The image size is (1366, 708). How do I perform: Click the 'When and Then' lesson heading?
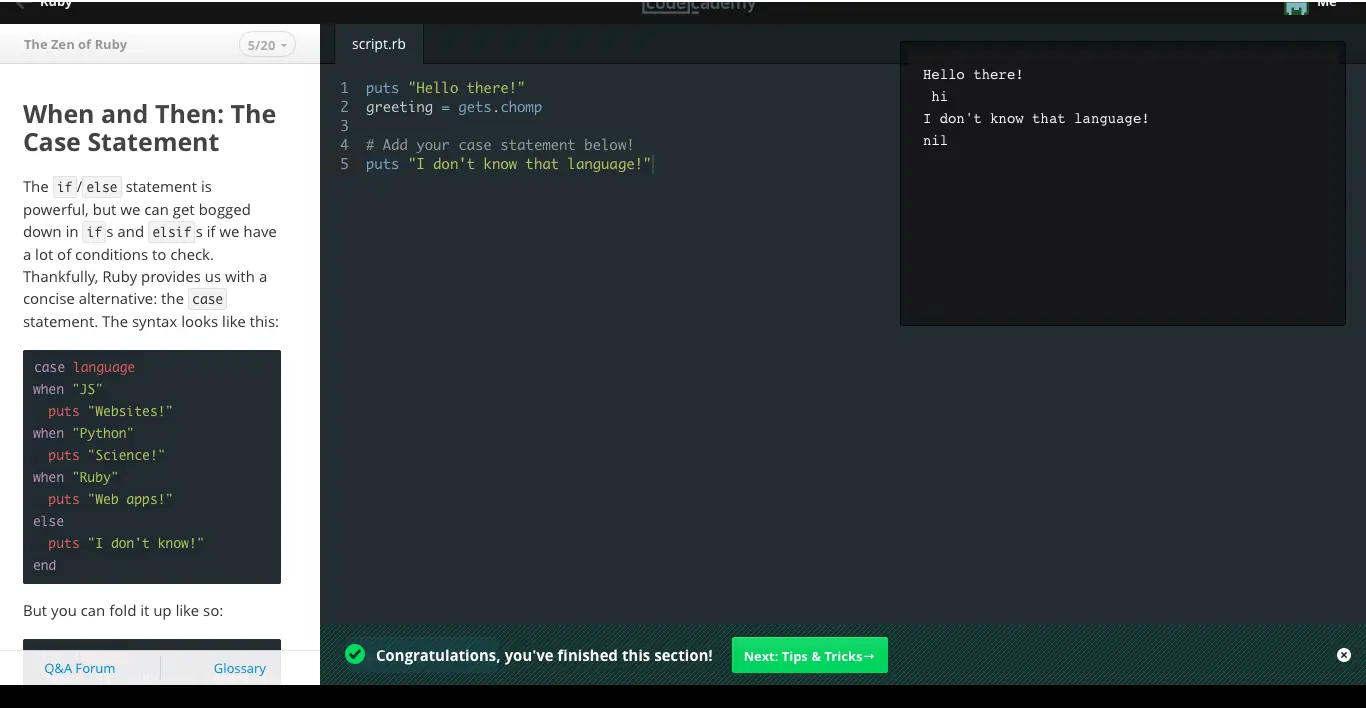(x=149, y=128)
